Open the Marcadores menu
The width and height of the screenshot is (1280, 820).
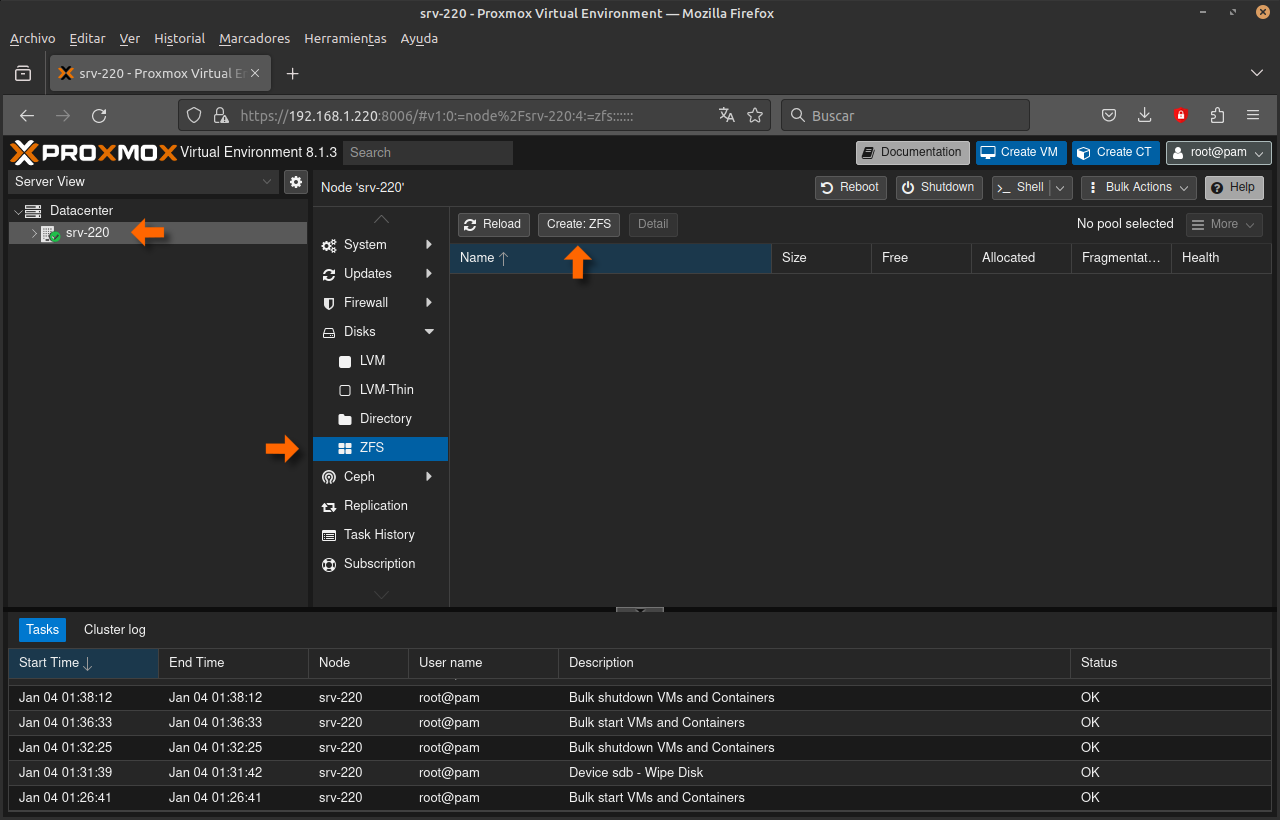pos(255,39)
